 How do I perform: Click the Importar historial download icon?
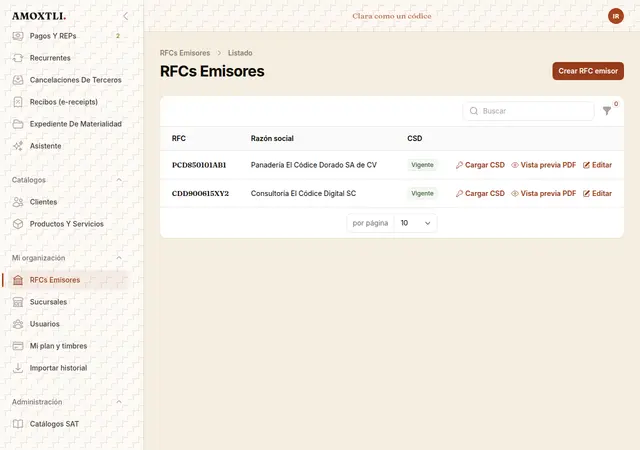[18, 368]
